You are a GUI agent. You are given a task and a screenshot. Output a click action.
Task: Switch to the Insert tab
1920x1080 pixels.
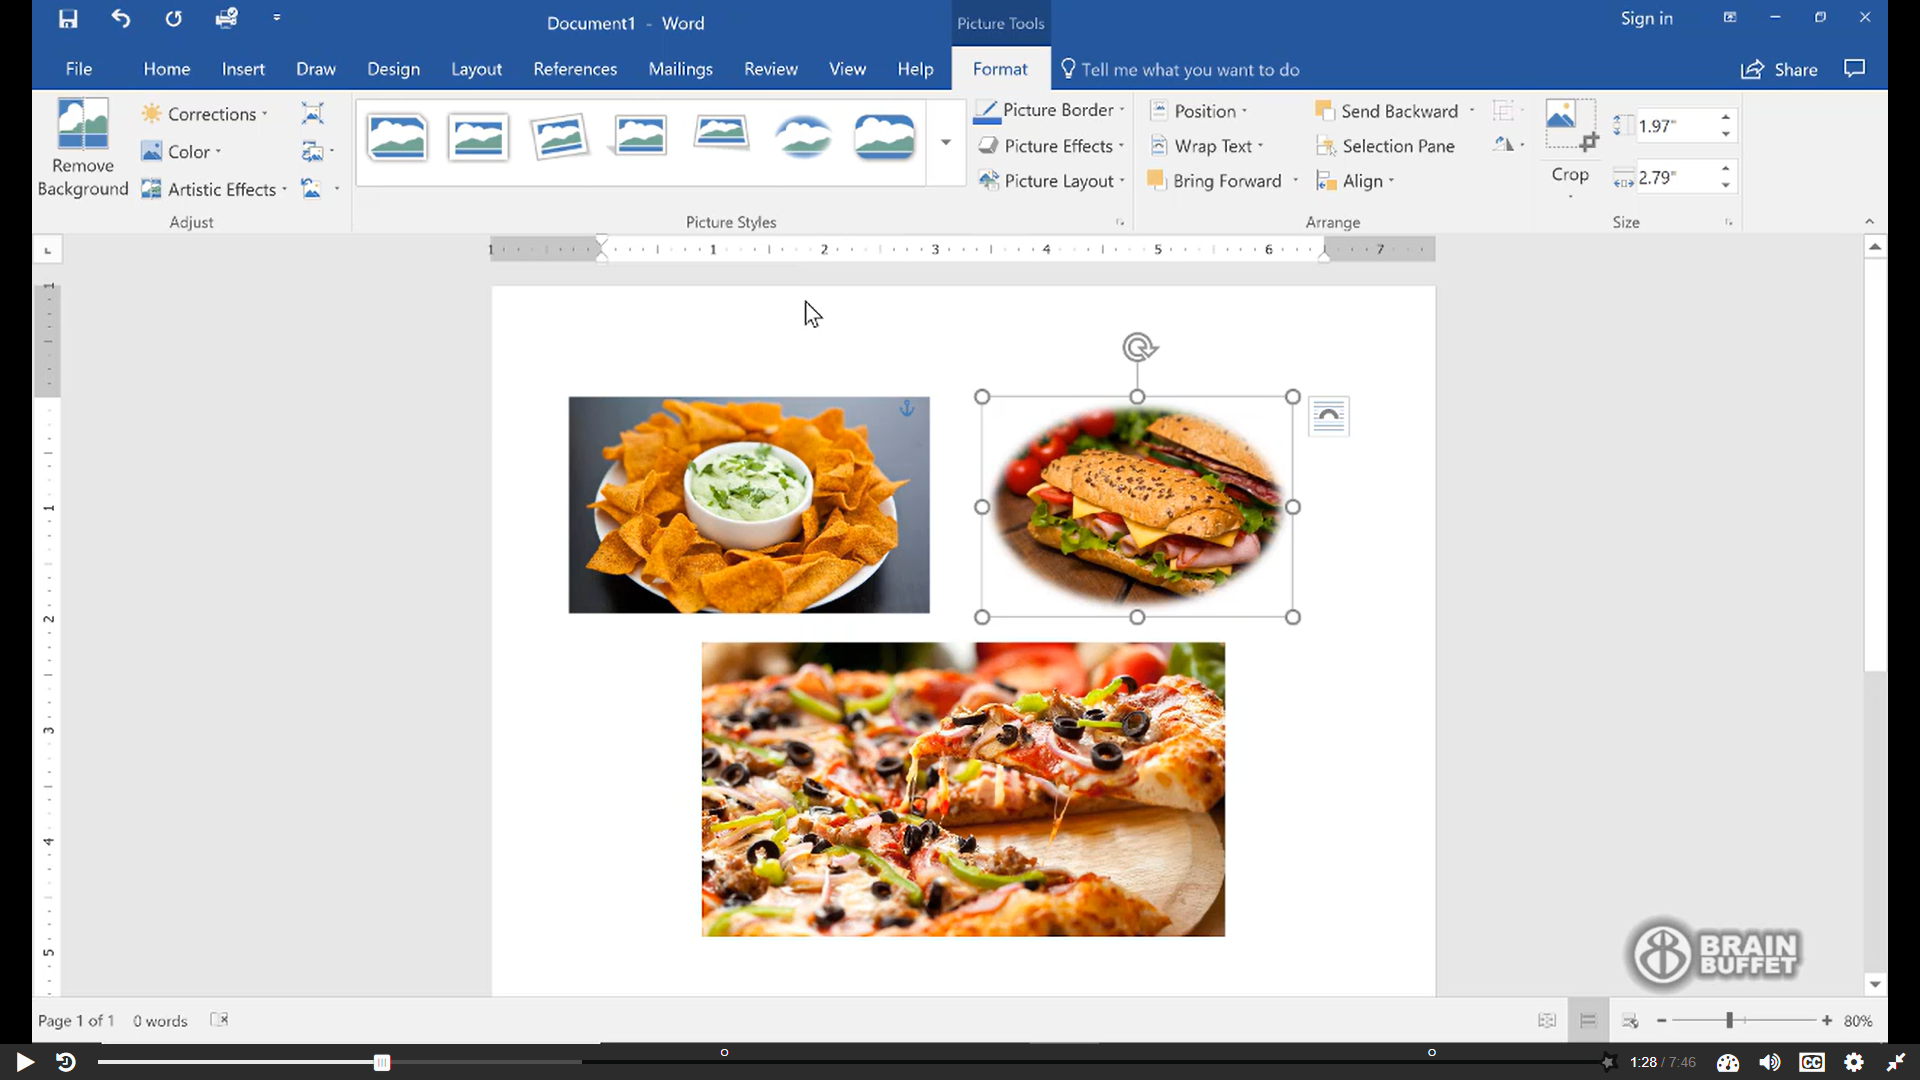[x=243, y=69]
